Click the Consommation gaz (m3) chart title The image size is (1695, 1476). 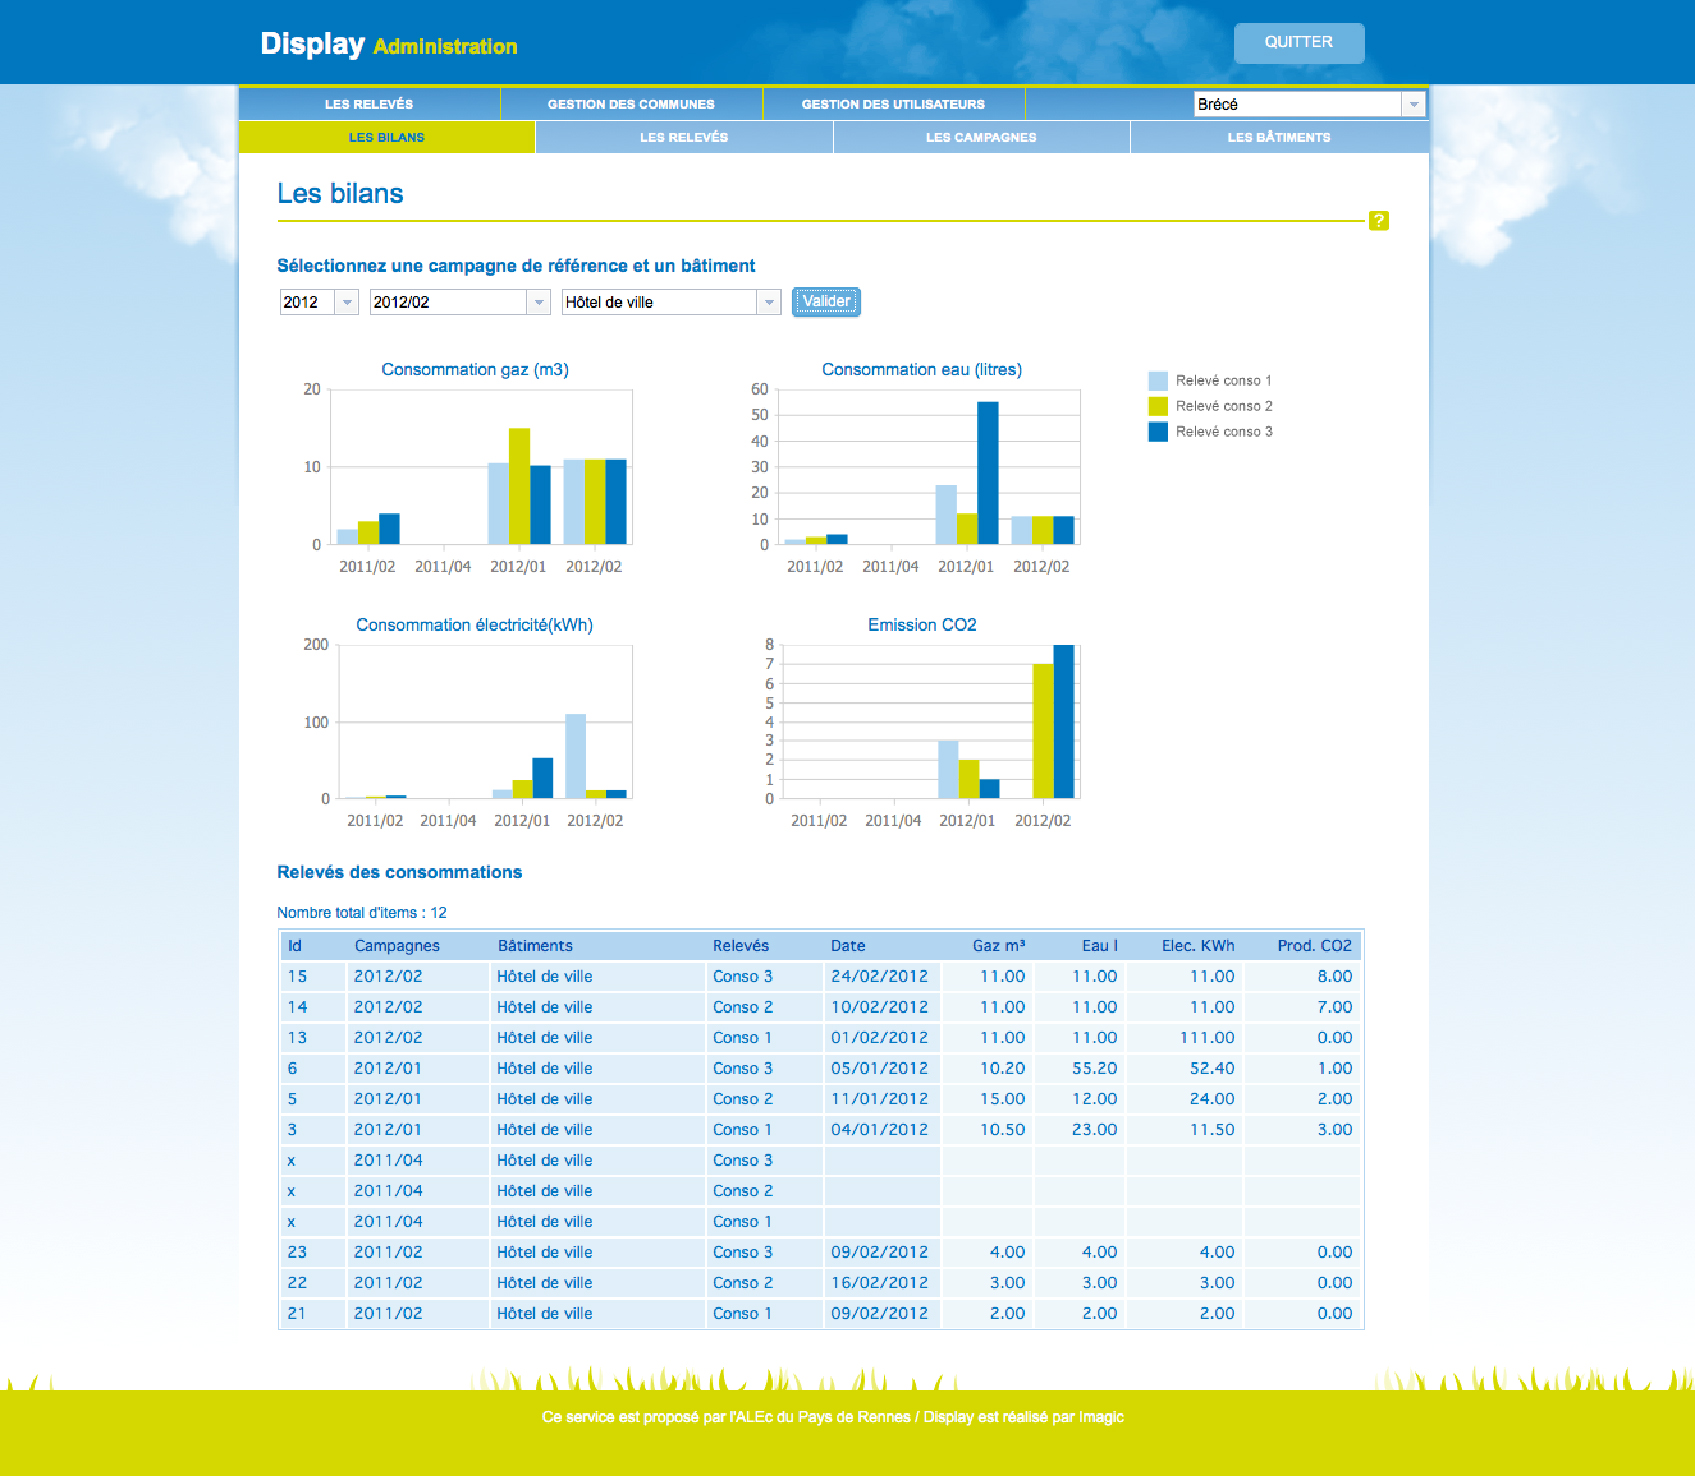(x=475, y=369)
